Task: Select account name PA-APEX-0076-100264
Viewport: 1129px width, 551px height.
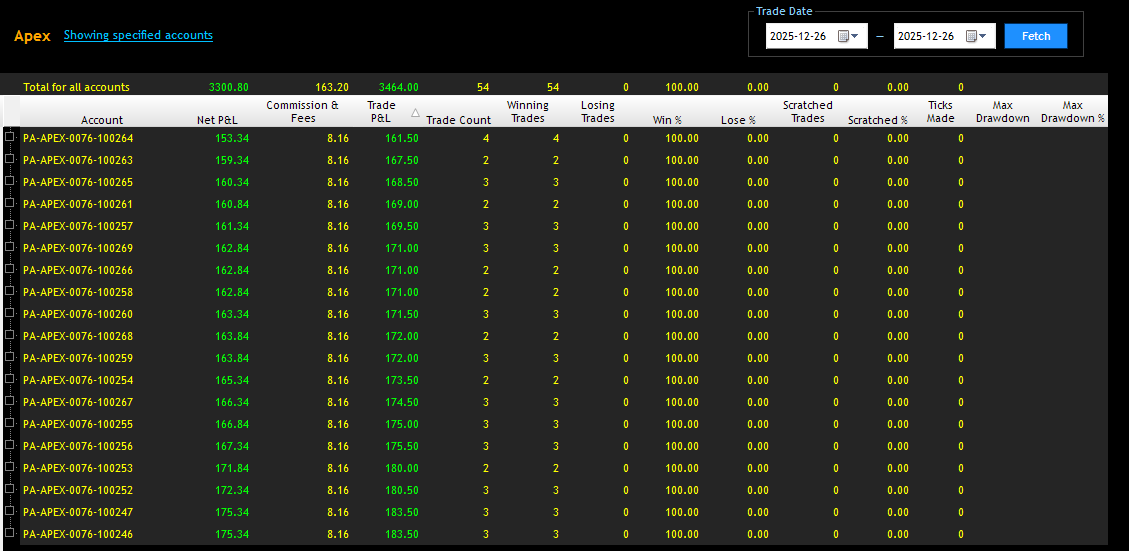Action: [78, 138]
